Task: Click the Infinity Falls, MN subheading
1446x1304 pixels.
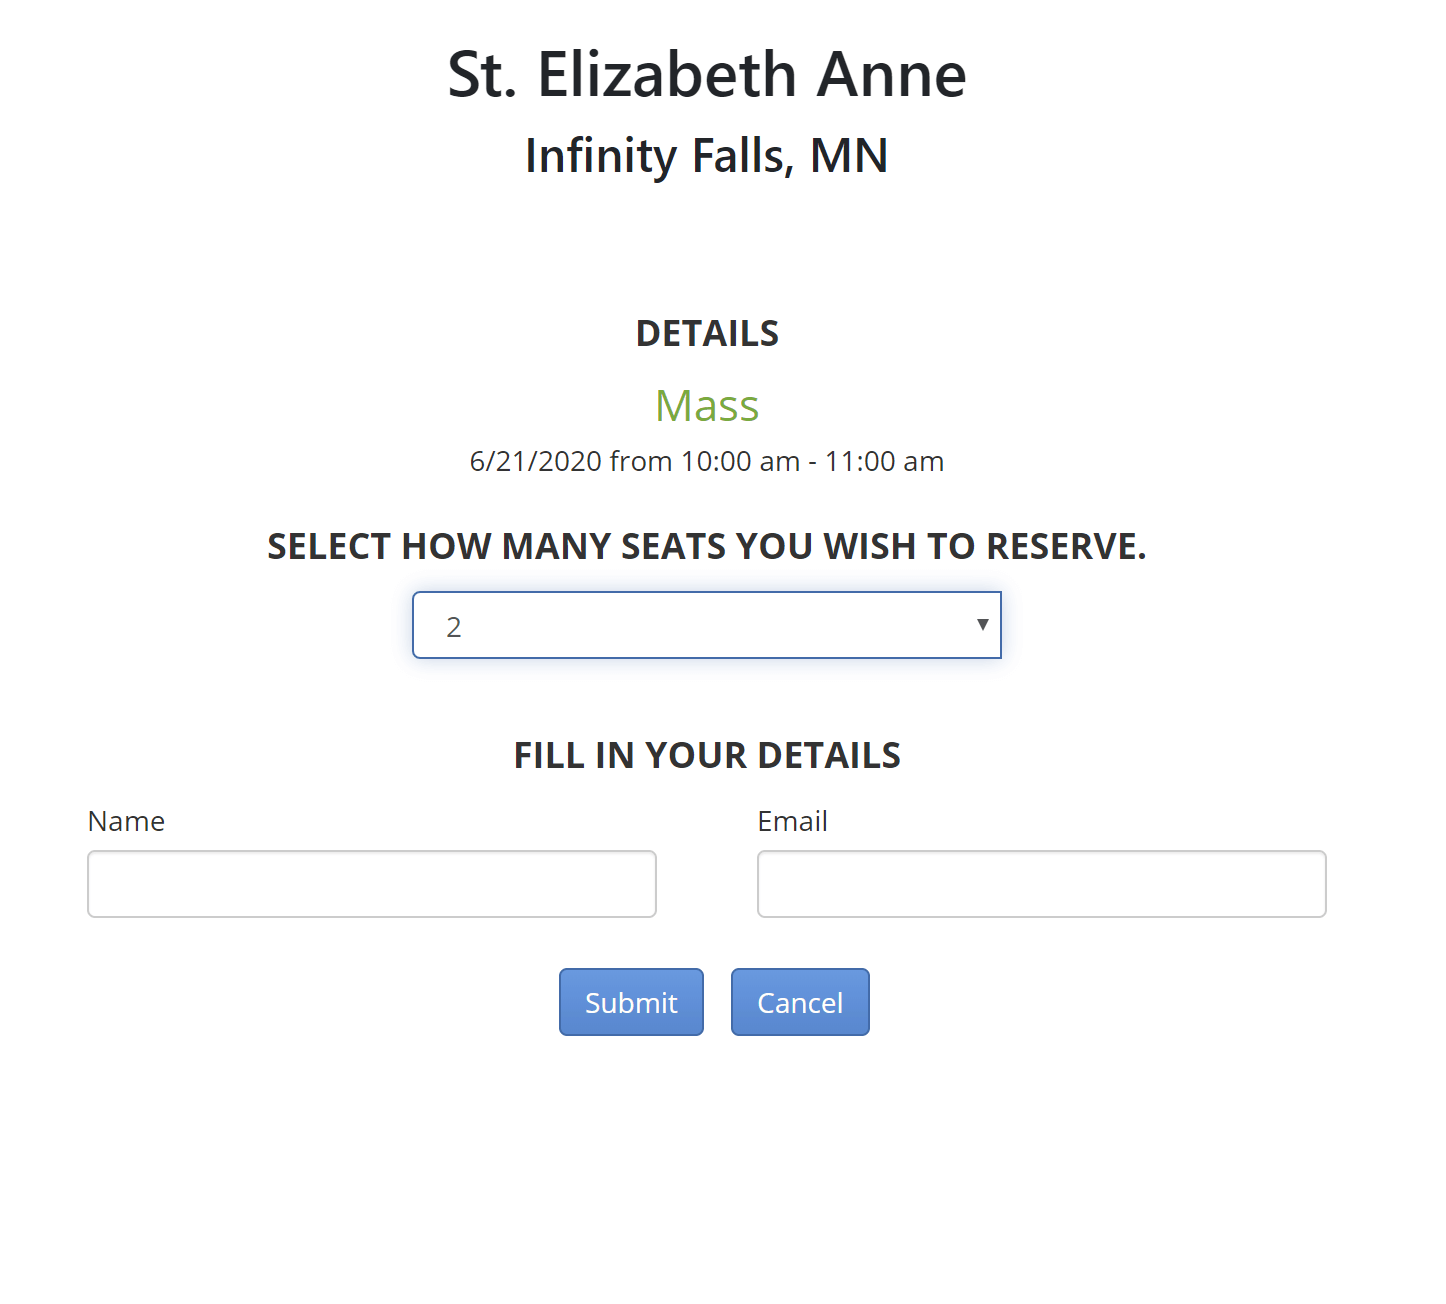Action: tap(706, 156)
